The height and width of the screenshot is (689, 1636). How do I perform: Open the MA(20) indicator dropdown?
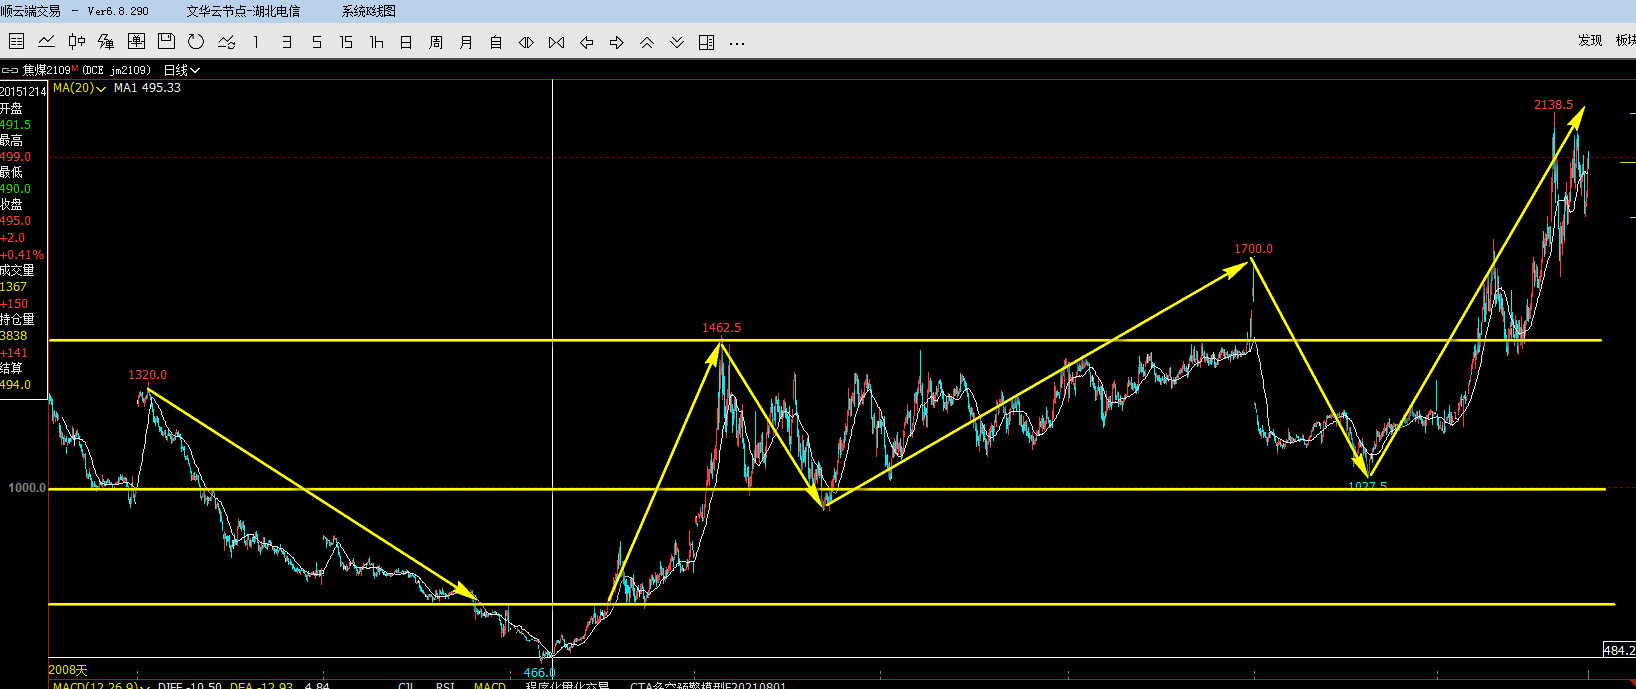click(x=79, y=88)
